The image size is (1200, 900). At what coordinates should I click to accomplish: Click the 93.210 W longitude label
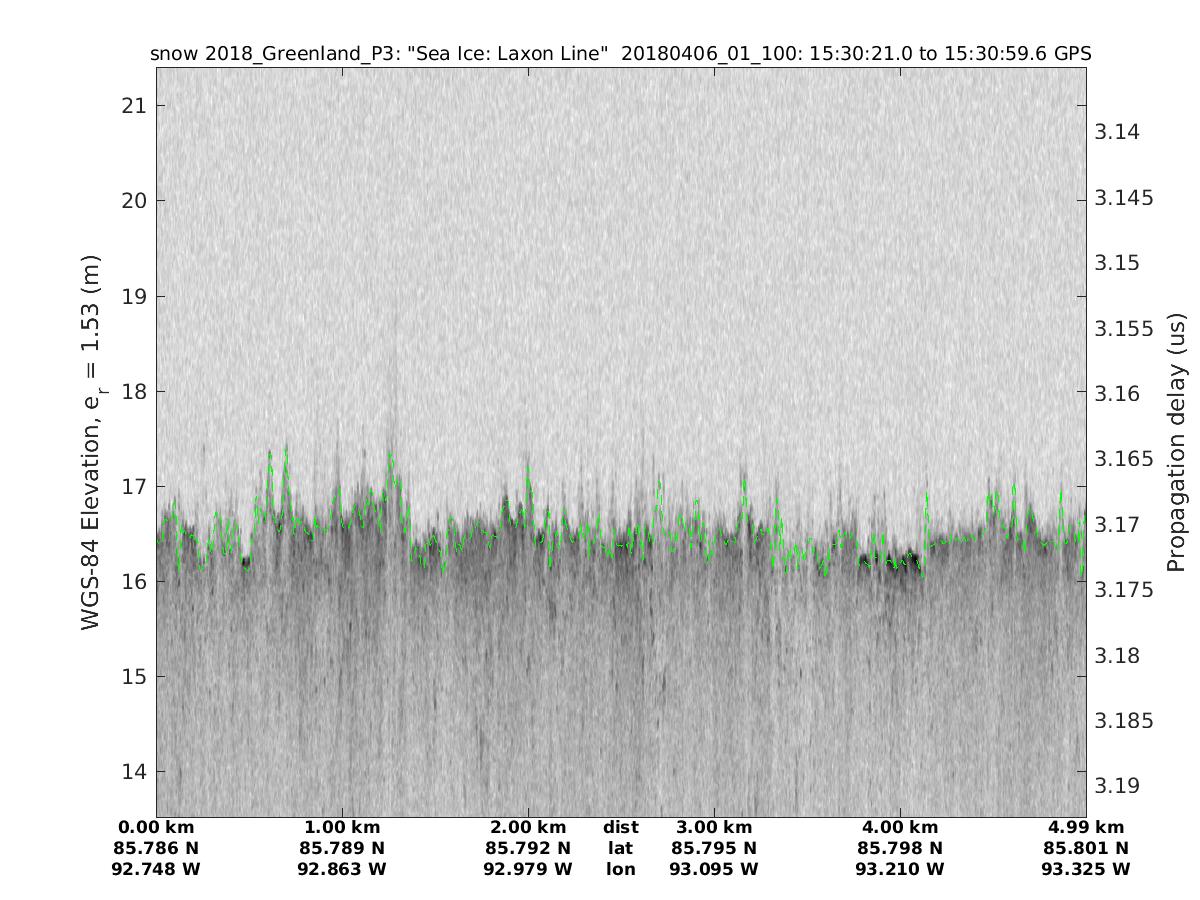coord(899,869)
